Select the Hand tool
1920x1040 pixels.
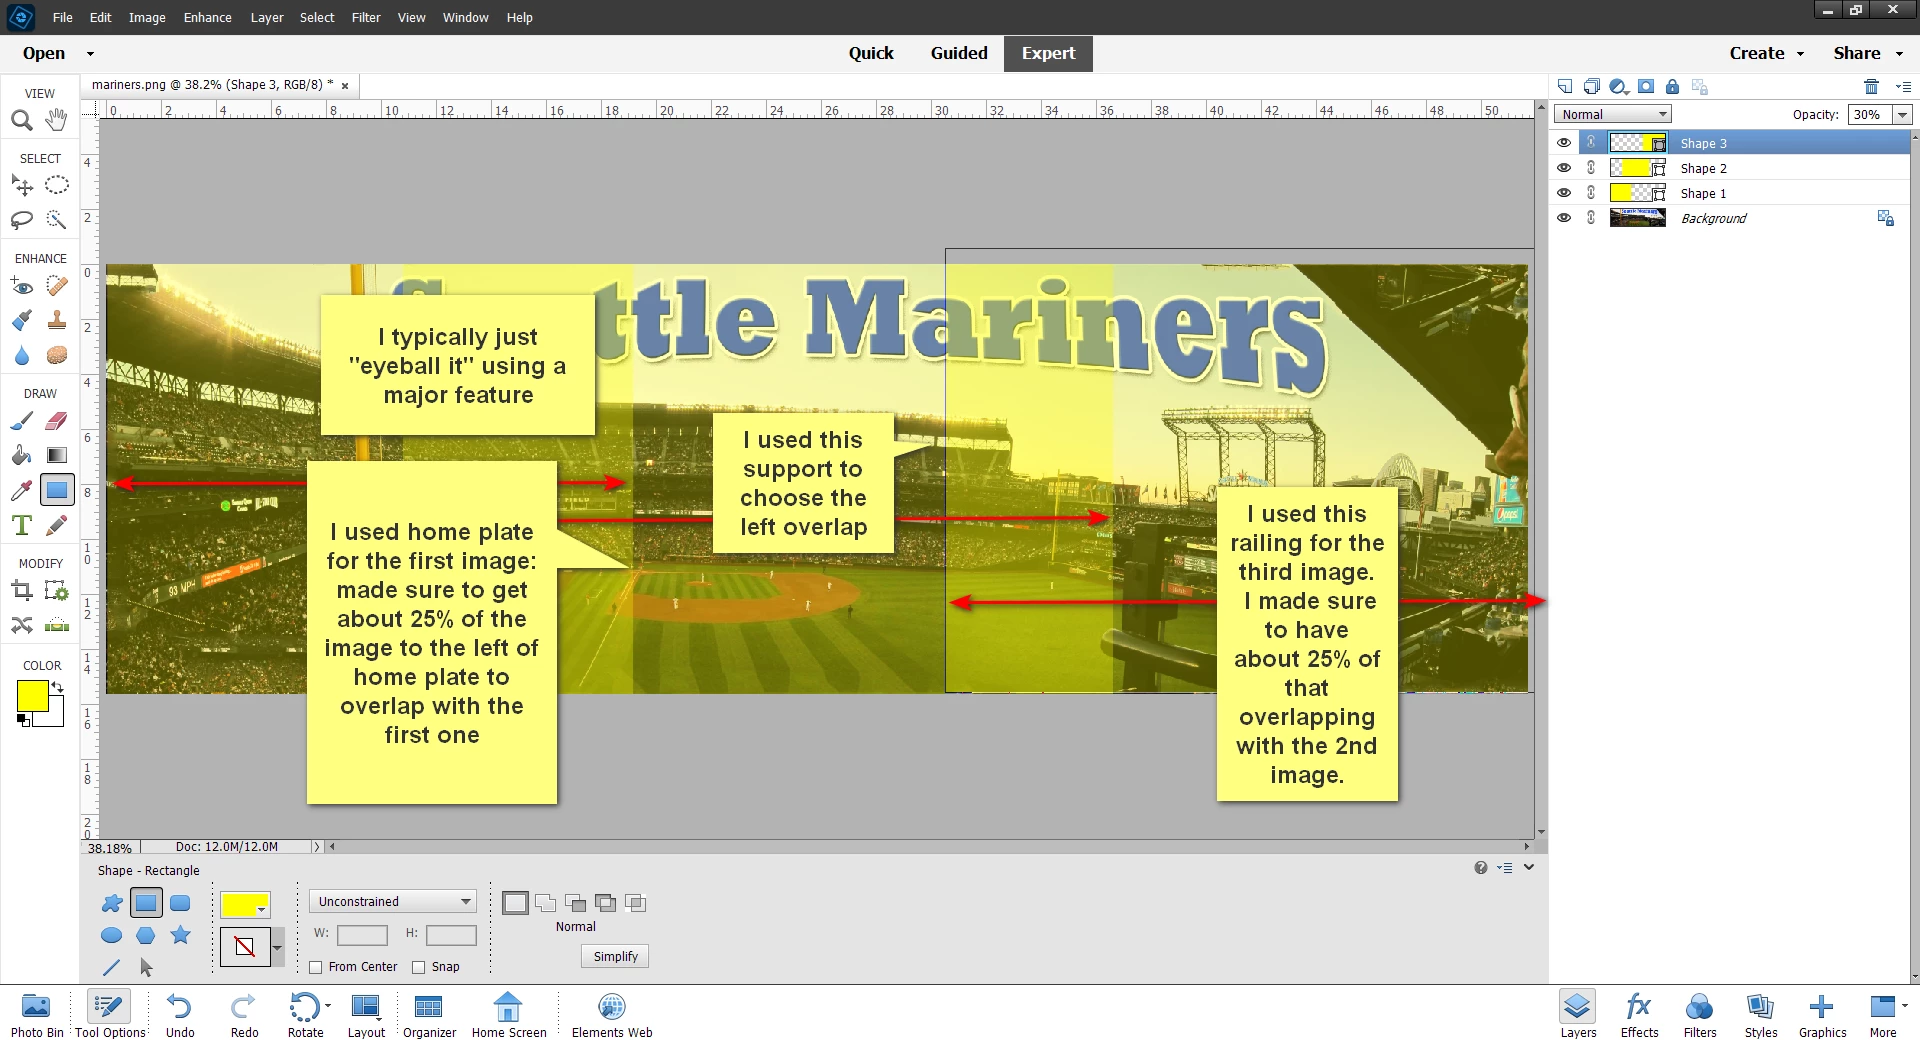tap(57, 120)
